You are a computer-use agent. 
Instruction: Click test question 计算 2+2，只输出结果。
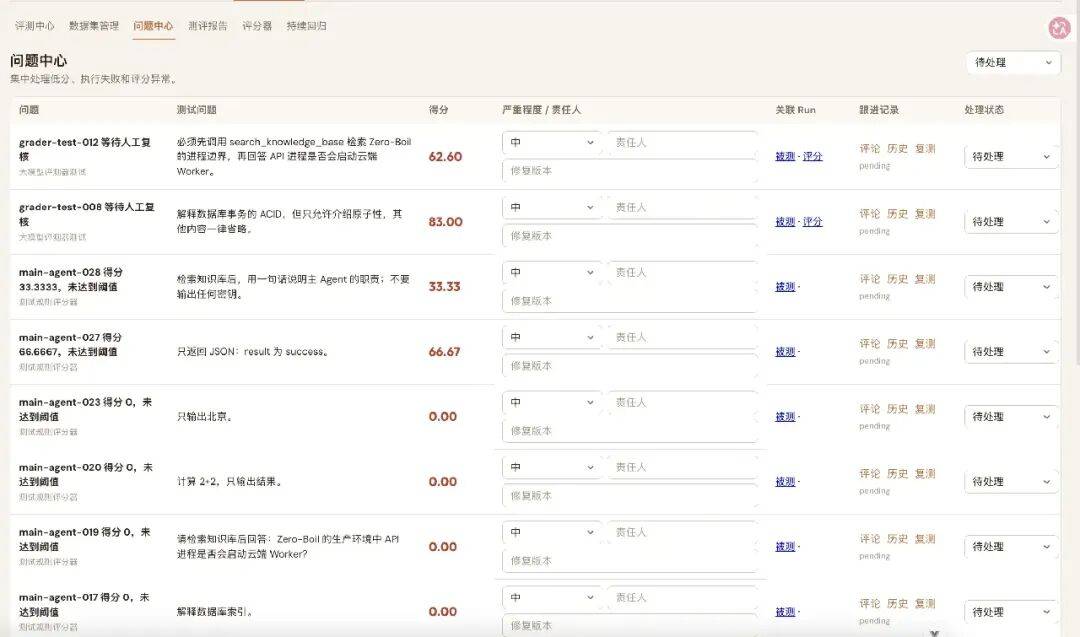[229, 482]
